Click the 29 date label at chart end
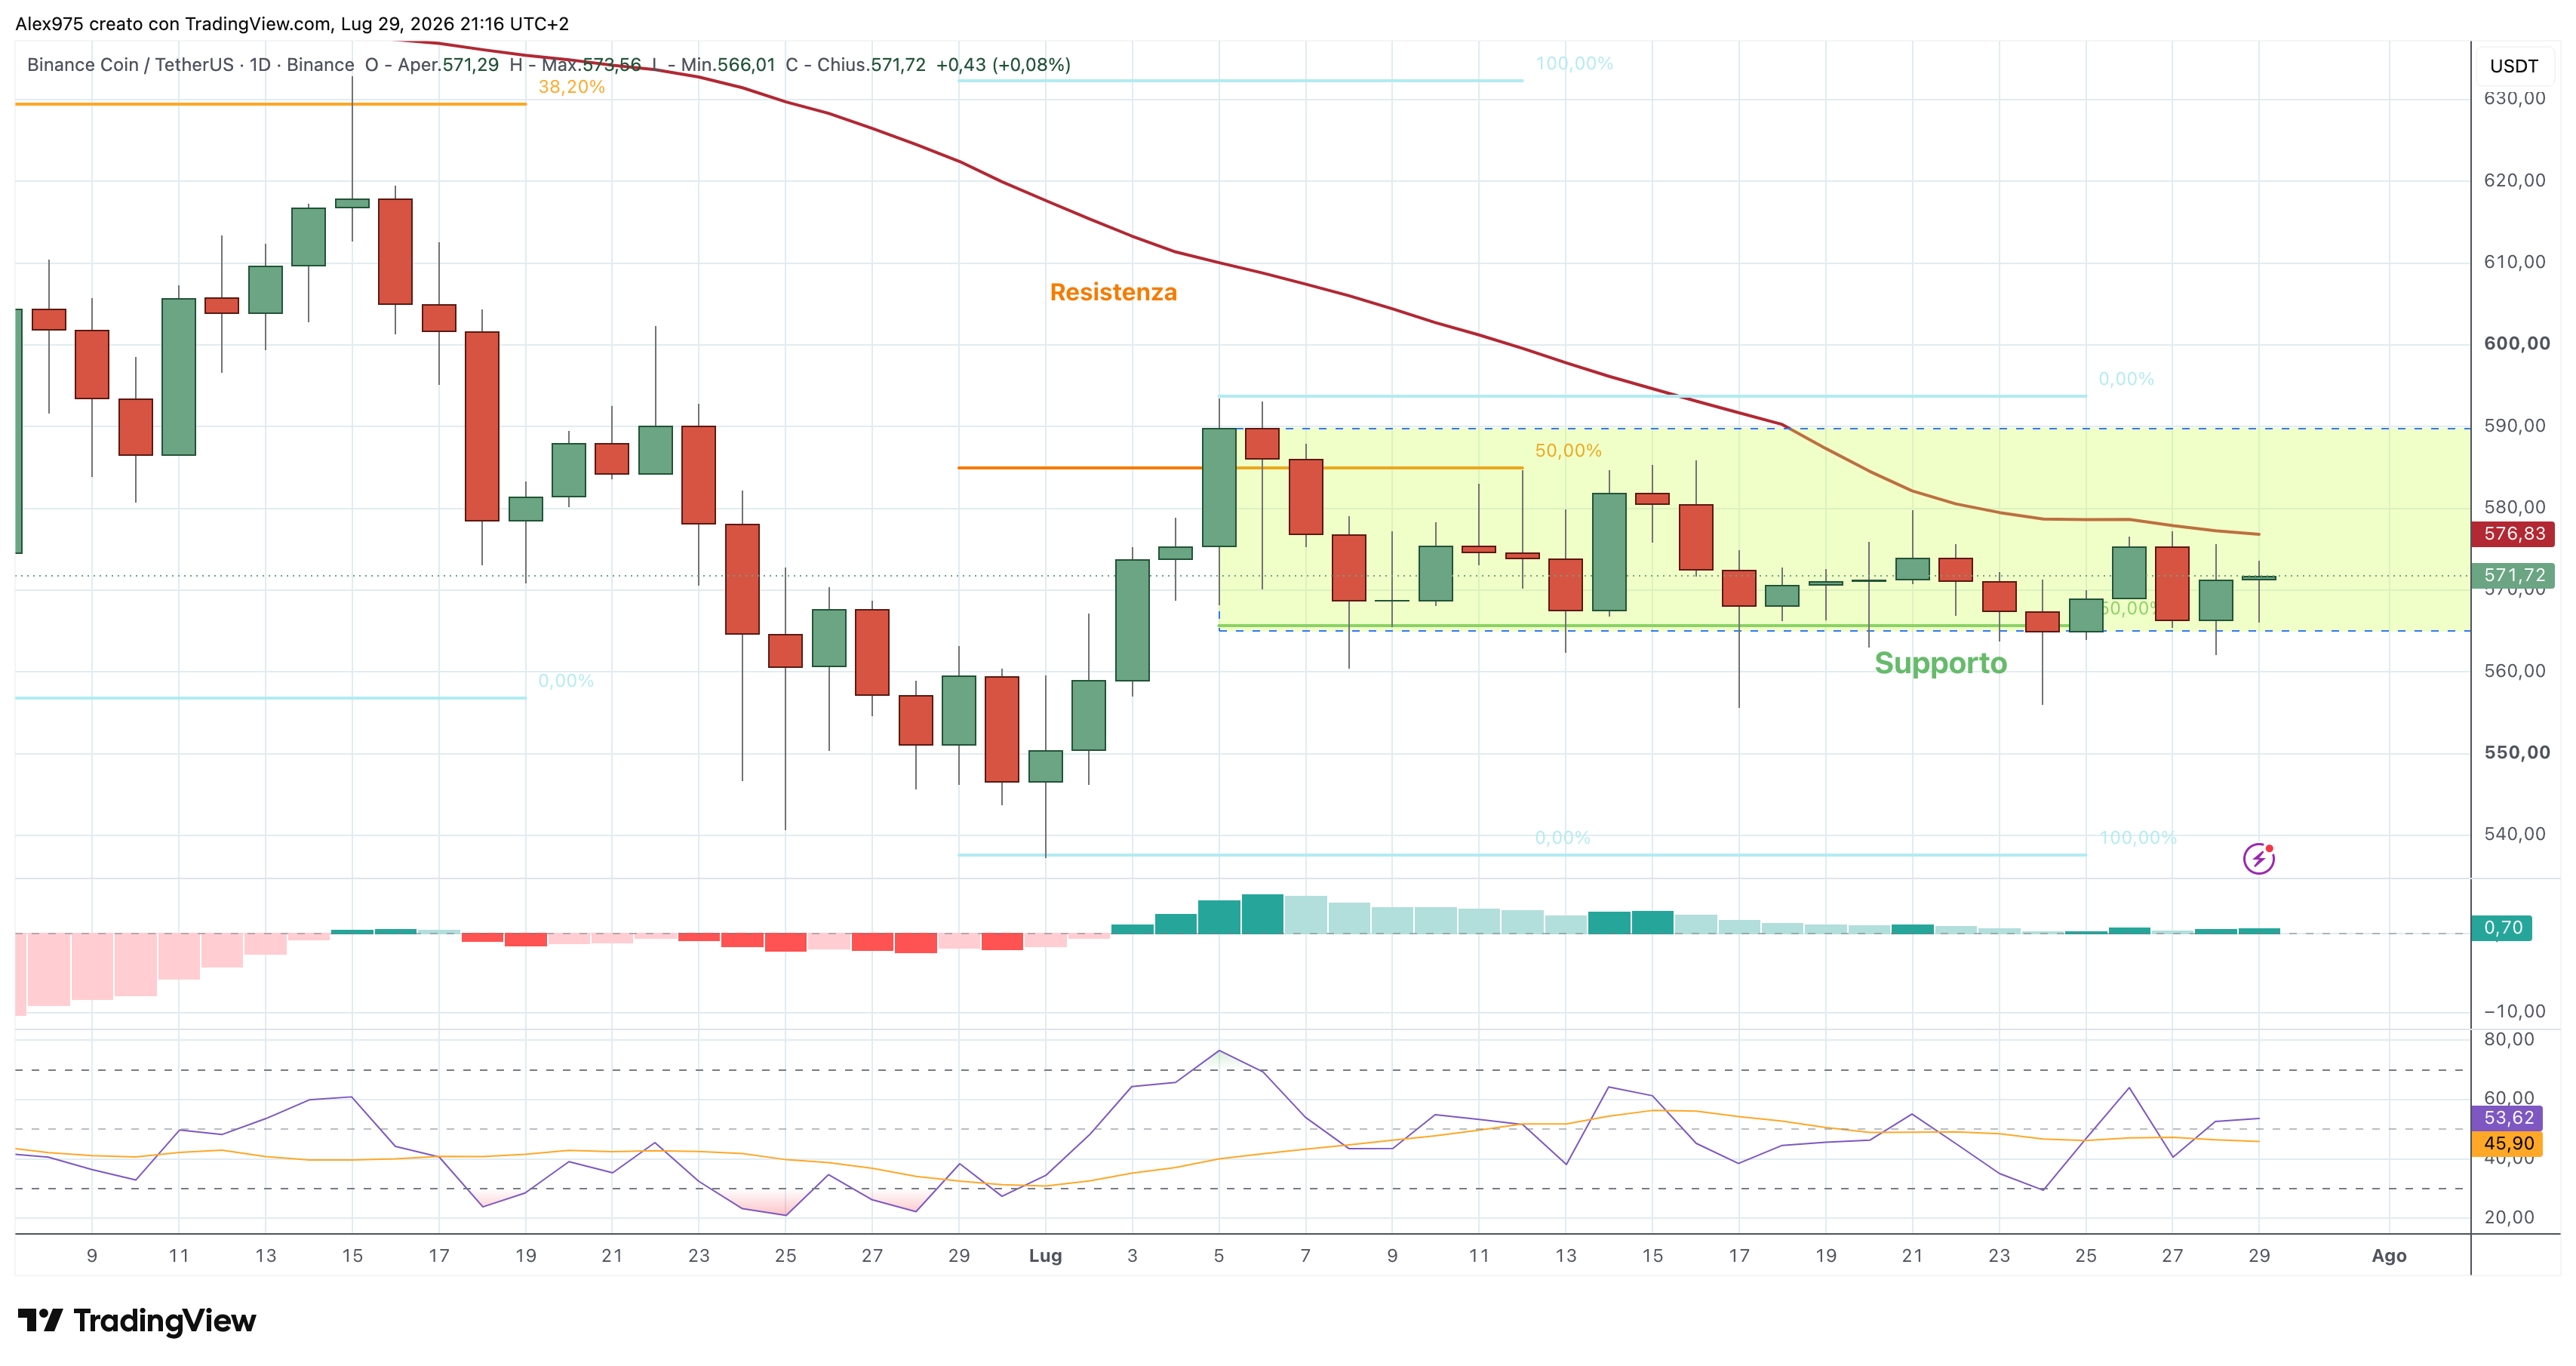Viewport: 2576px width, 1366px height. point(2258,1255)
